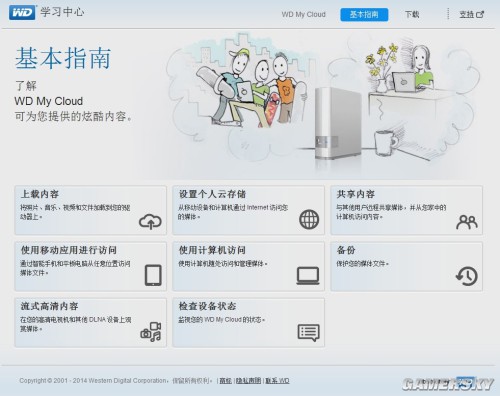The width and height of the screenshot is (500, 396).
Task: Open the WD My Cloud tab
Action: click(x=303, y=14)
